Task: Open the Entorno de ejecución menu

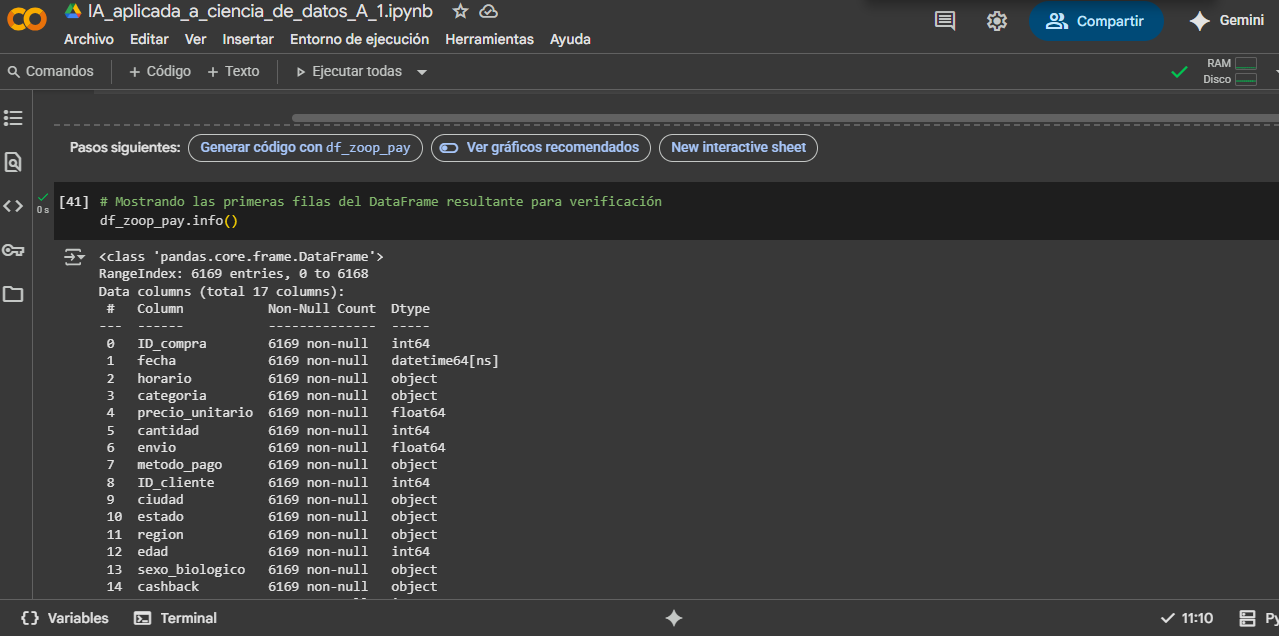Action: (359, 39)
